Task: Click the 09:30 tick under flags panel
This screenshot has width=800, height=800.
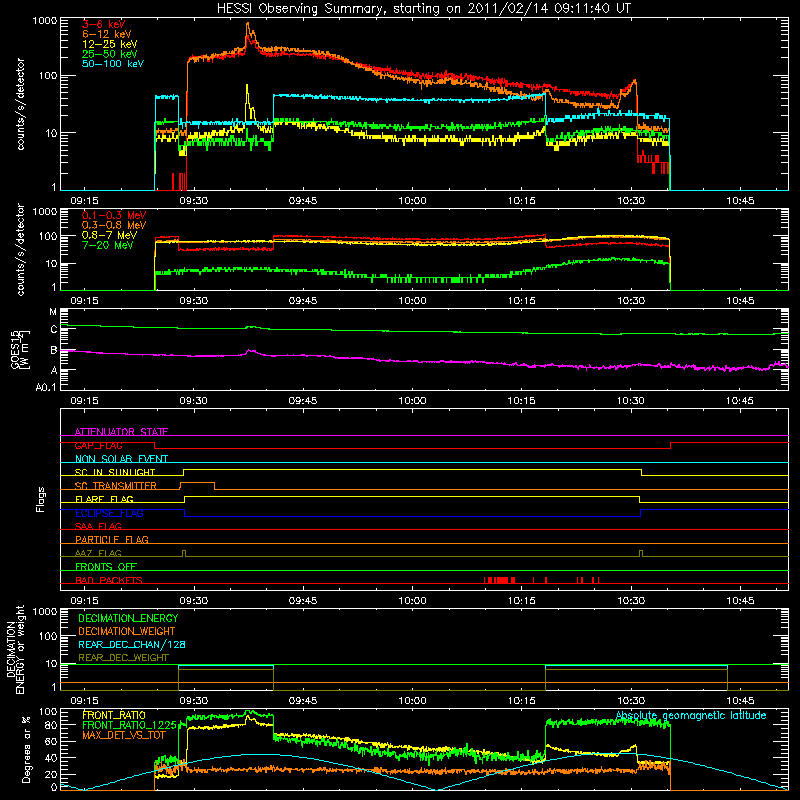Action: (x=193, y=601)
